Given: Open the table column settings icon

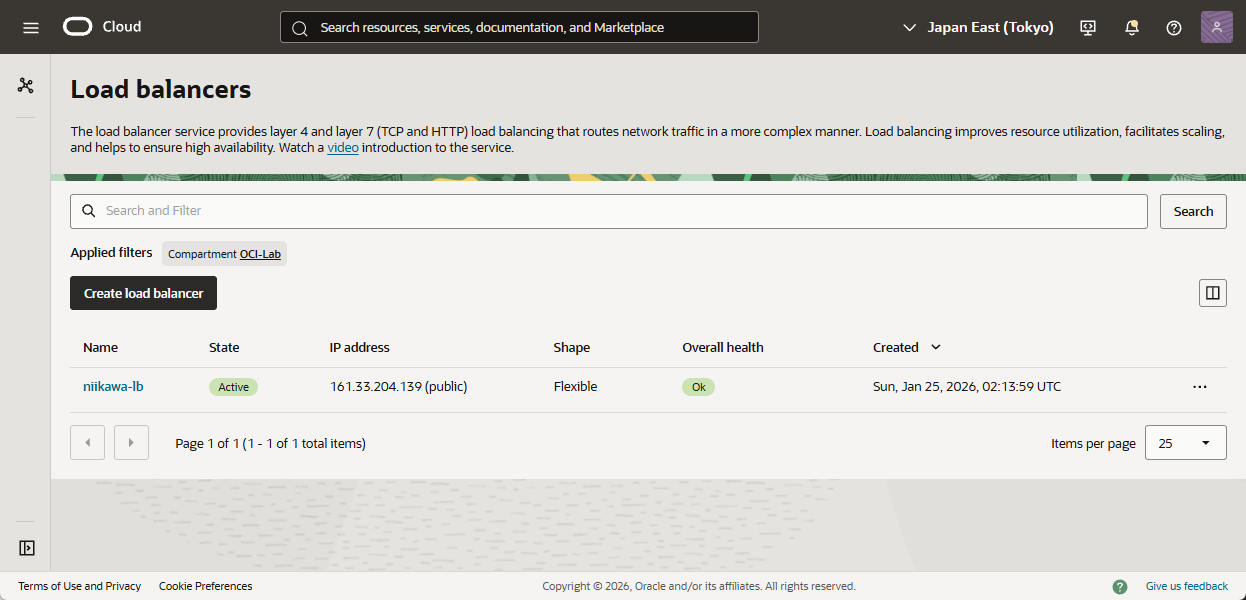Looking at the screenshot, I should click(1212, 293).
